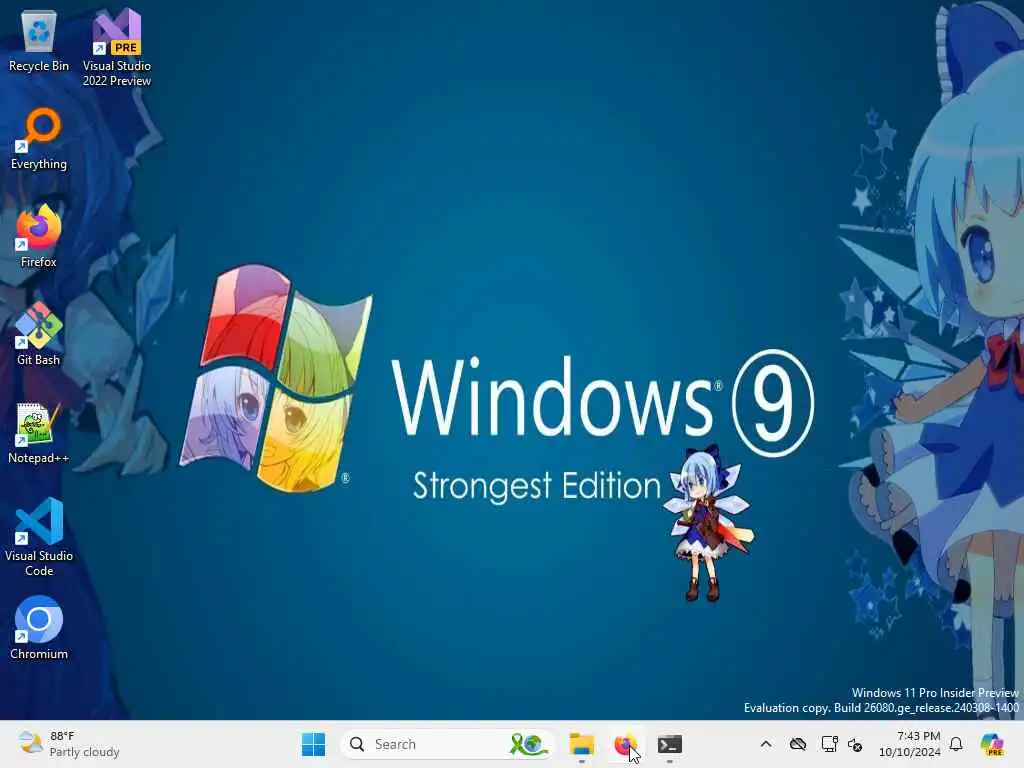Click the muted volume tray icon
The width and height of the screenshot is (1024, 768).
pos(855,744)
